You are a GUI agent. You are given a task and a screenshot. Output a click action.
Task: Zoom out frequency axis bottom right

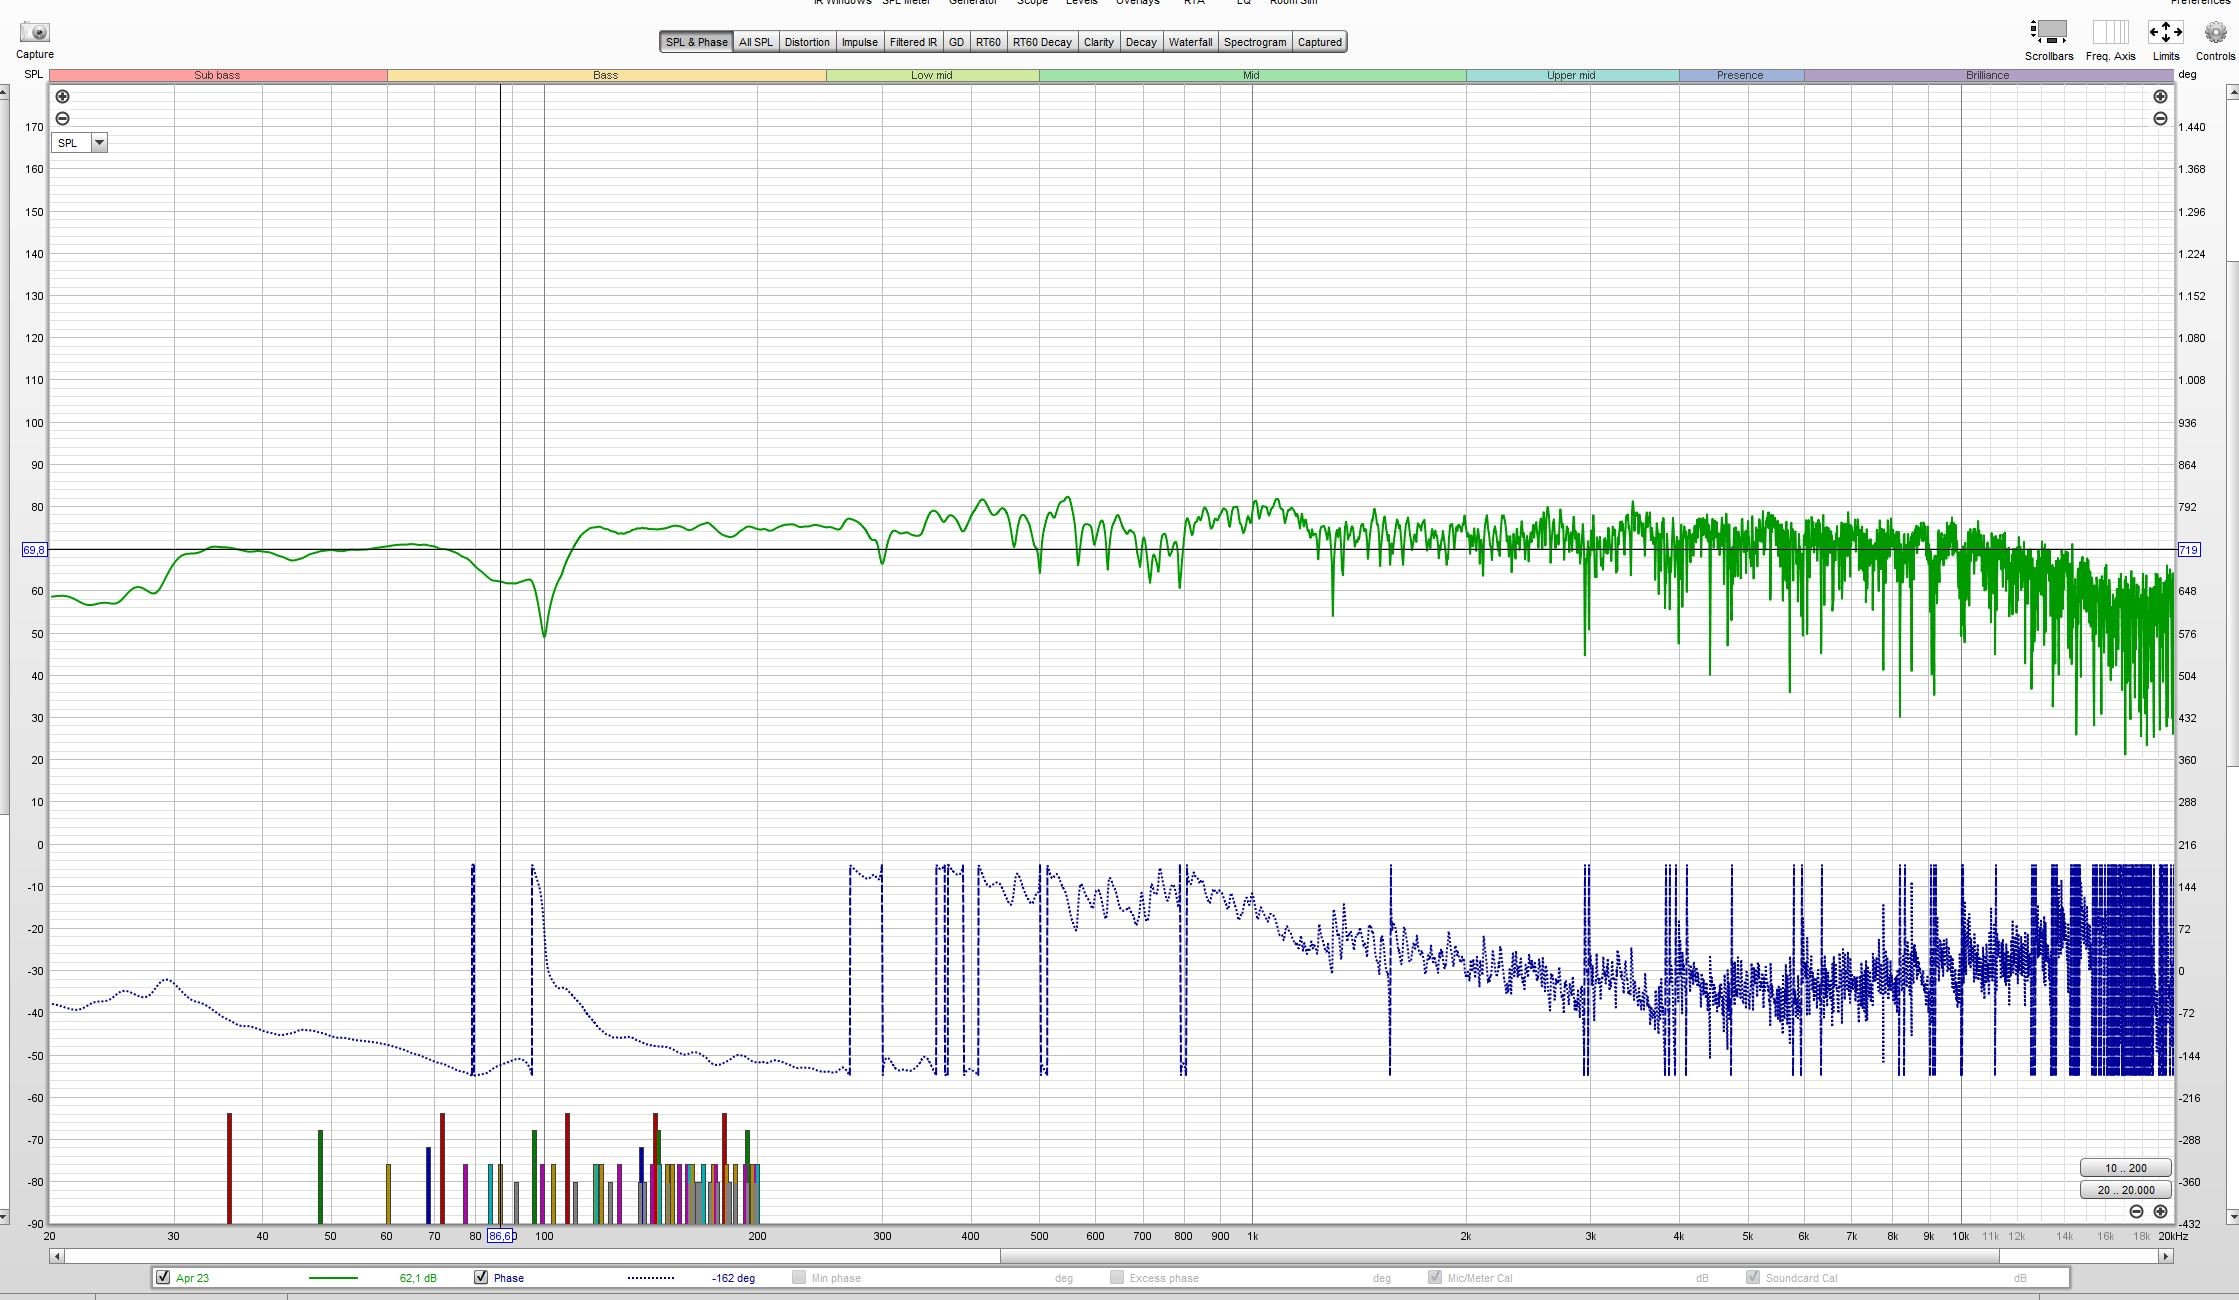pos(2136,1211)
